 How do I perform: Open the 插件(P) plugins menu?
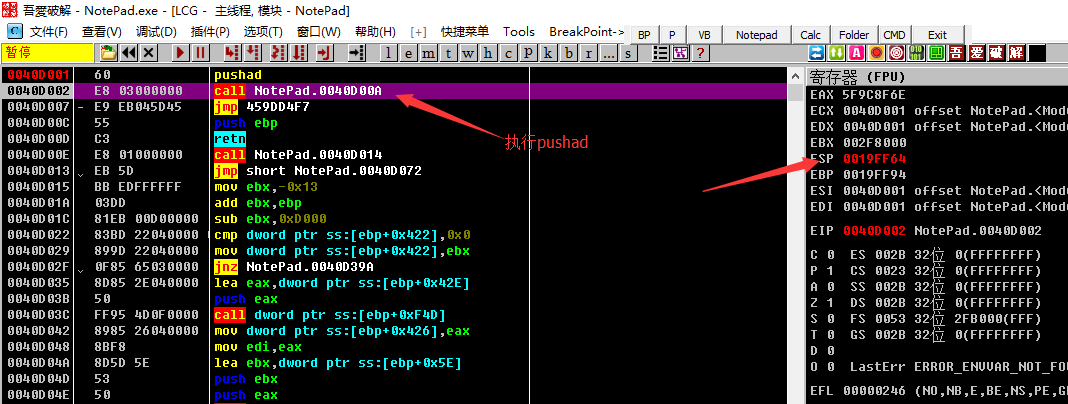point(210,32)
